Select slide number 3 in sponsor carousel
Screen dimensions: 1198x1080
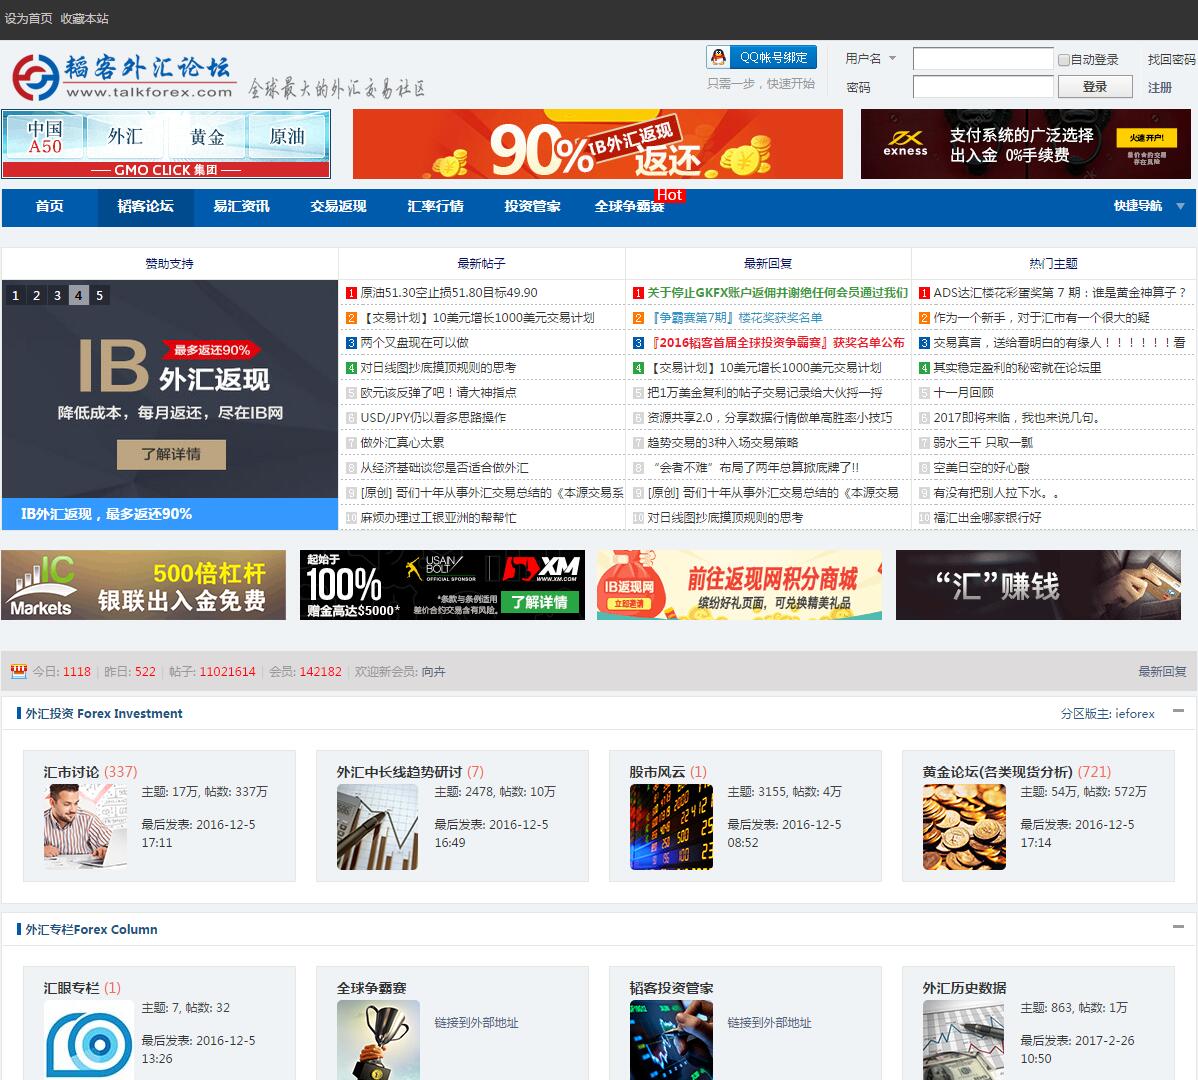coord(57,296)
